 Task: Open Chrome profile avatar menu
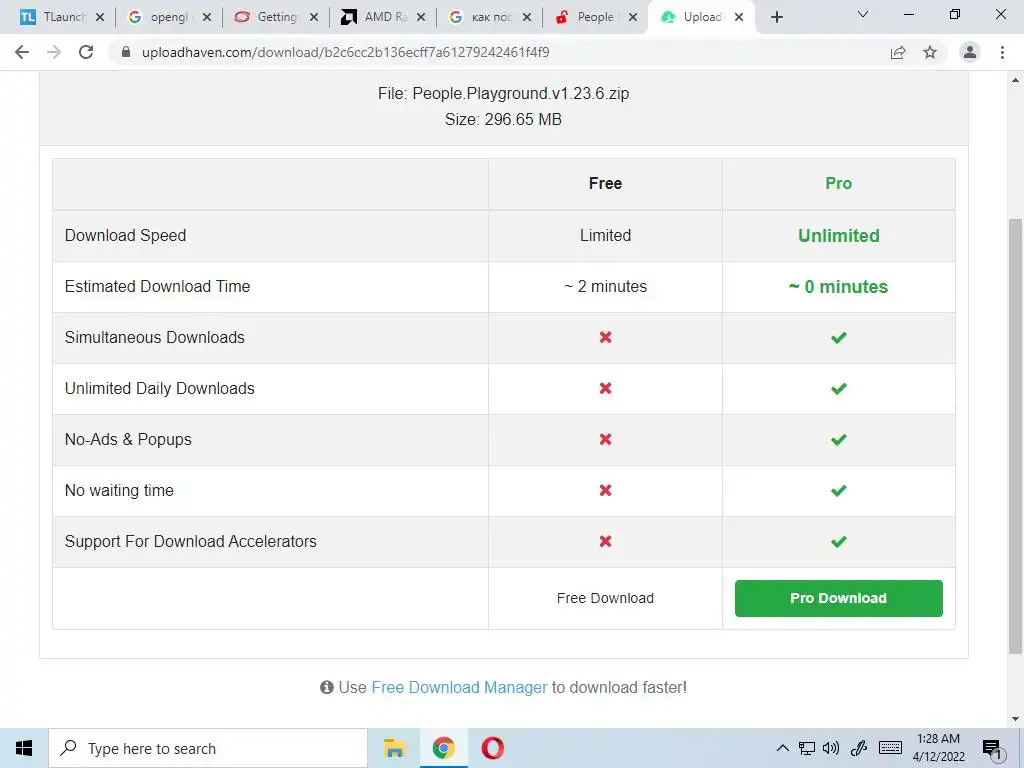[970, 52]
